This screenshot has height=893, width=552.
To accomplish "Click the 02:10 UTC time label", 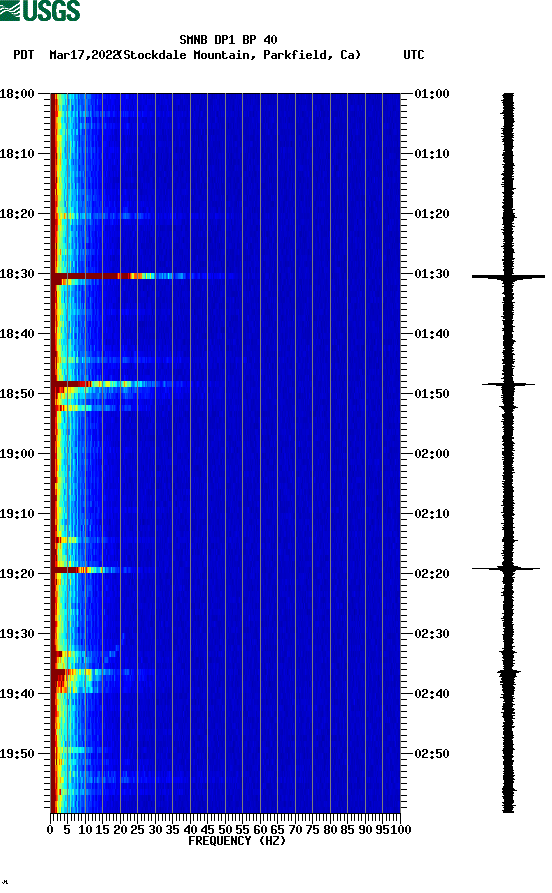I will coord(432,513).
